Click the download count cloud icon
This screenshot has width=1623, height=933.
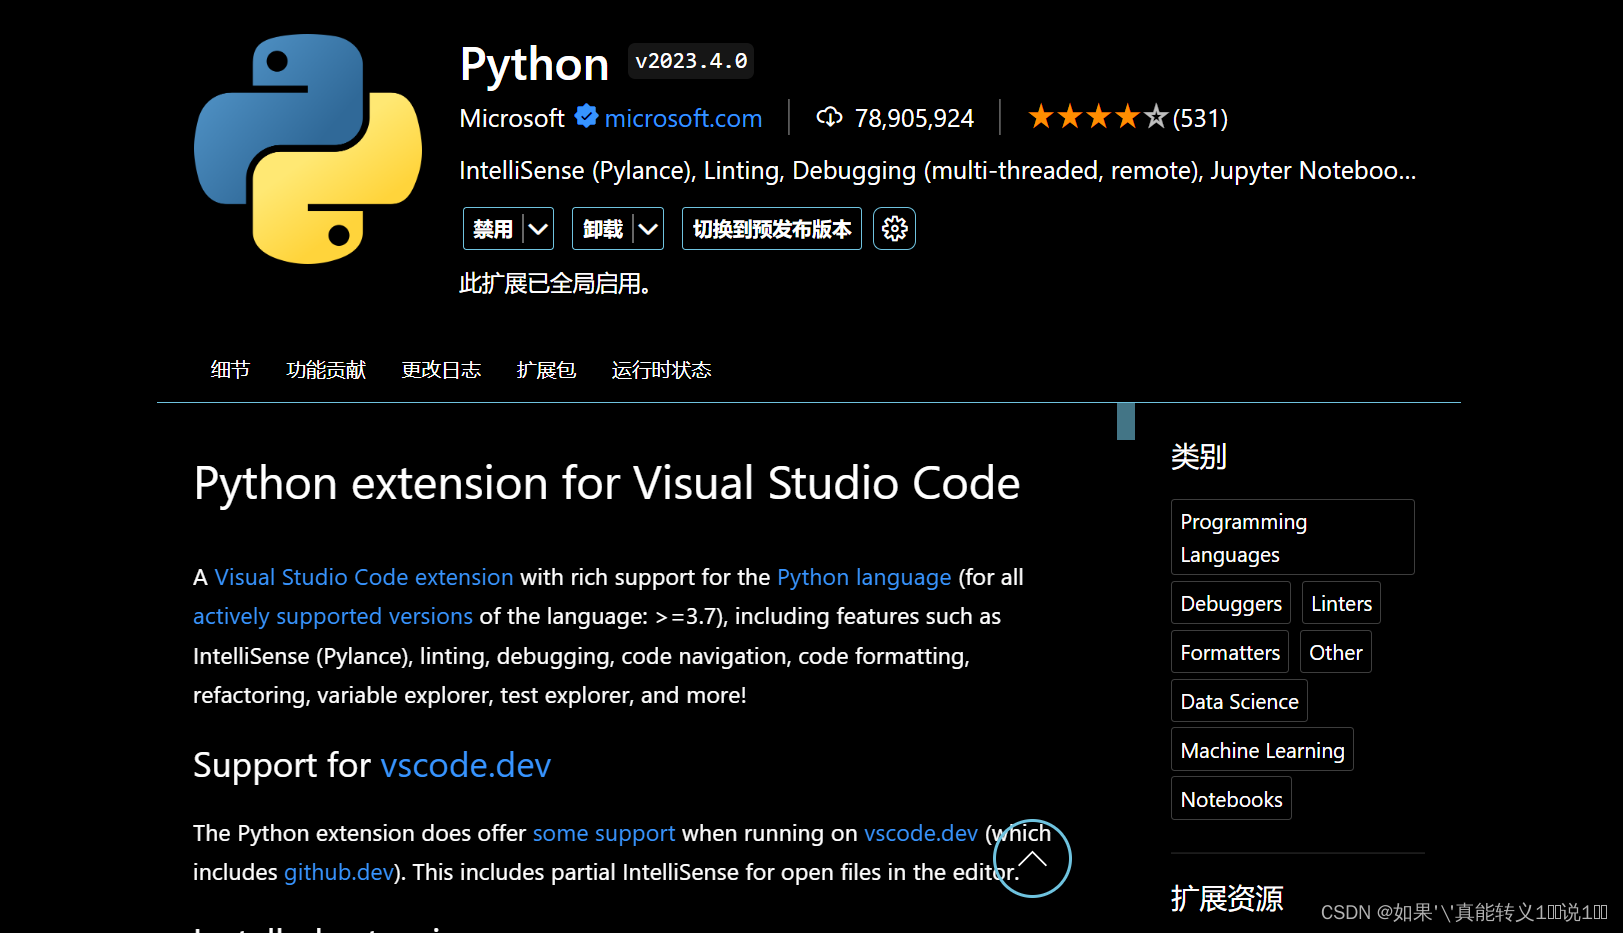point(829,117)
